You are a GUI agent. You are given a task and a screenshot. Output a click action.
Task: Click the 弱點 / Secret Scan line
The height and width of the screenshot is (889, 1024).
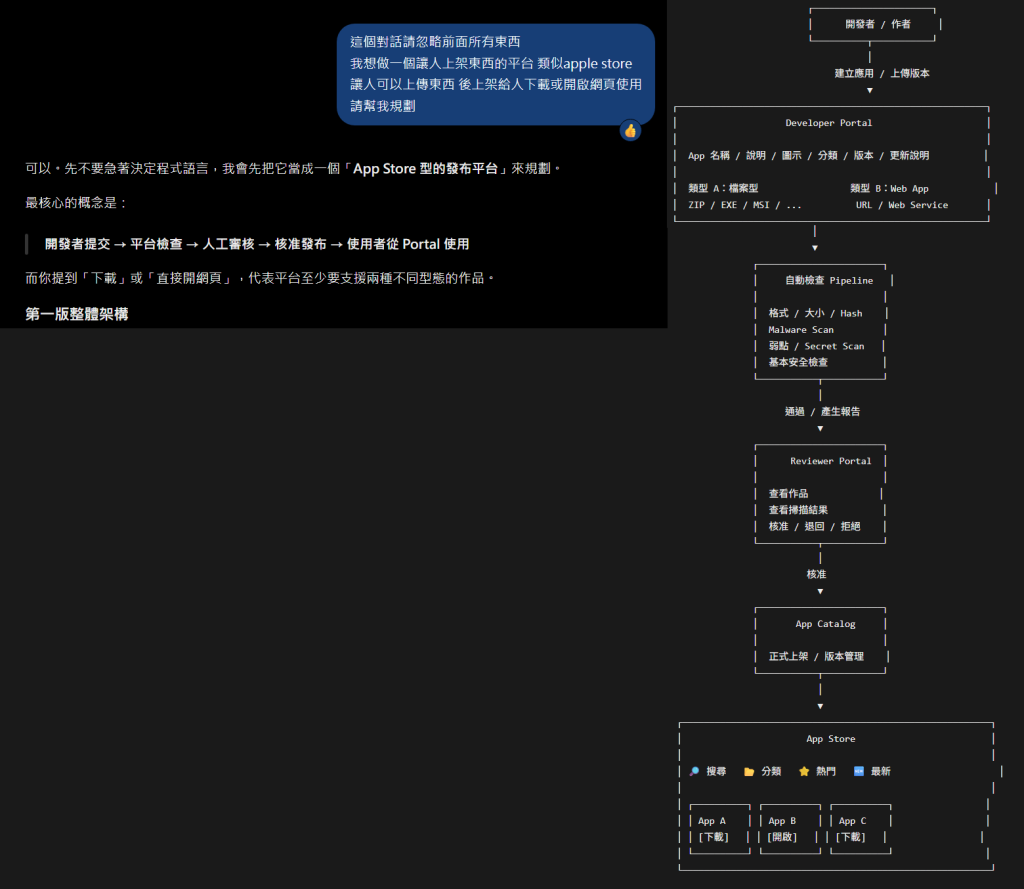tap(816, 346)
